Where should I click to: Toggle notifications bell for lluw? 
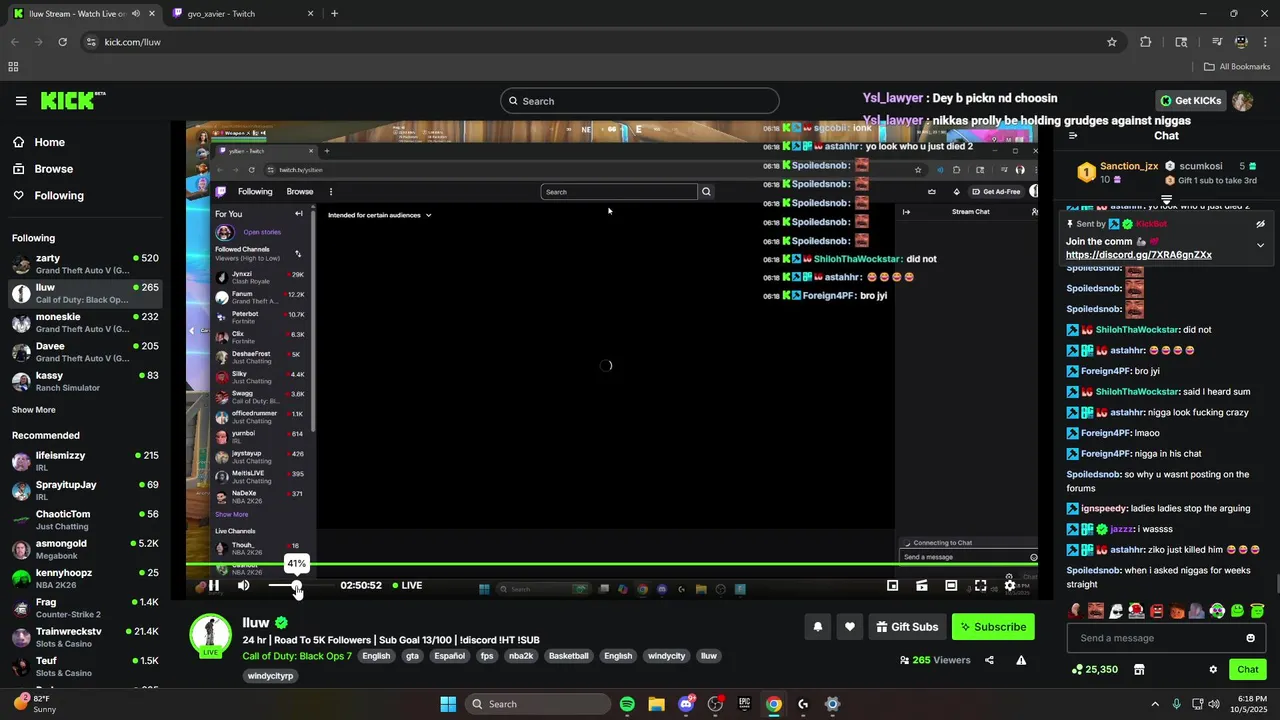tap(817, 627)
